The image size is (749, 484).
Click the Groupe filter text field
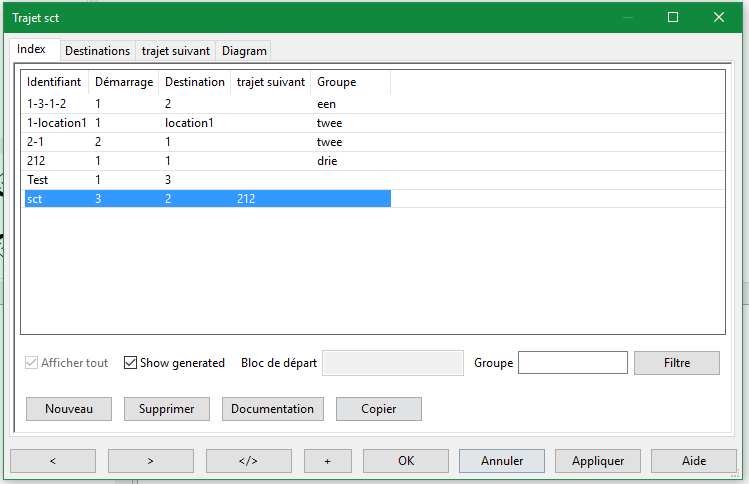coord(572,363)
